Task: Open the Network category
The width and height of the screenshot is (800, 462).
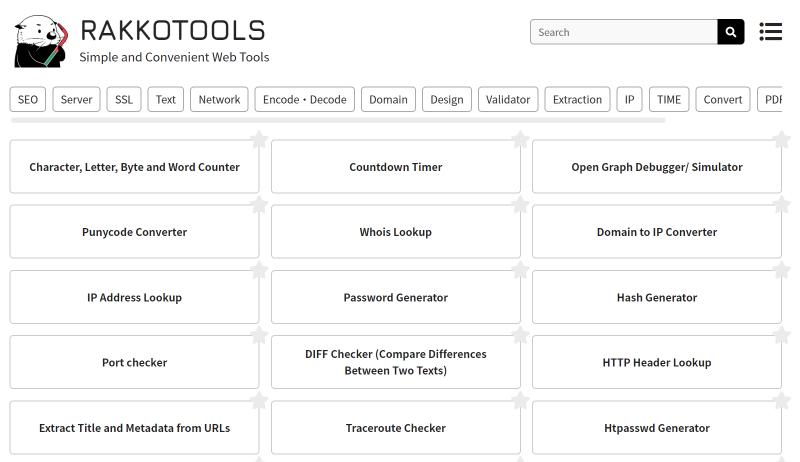Action: (x=219, y=99)
